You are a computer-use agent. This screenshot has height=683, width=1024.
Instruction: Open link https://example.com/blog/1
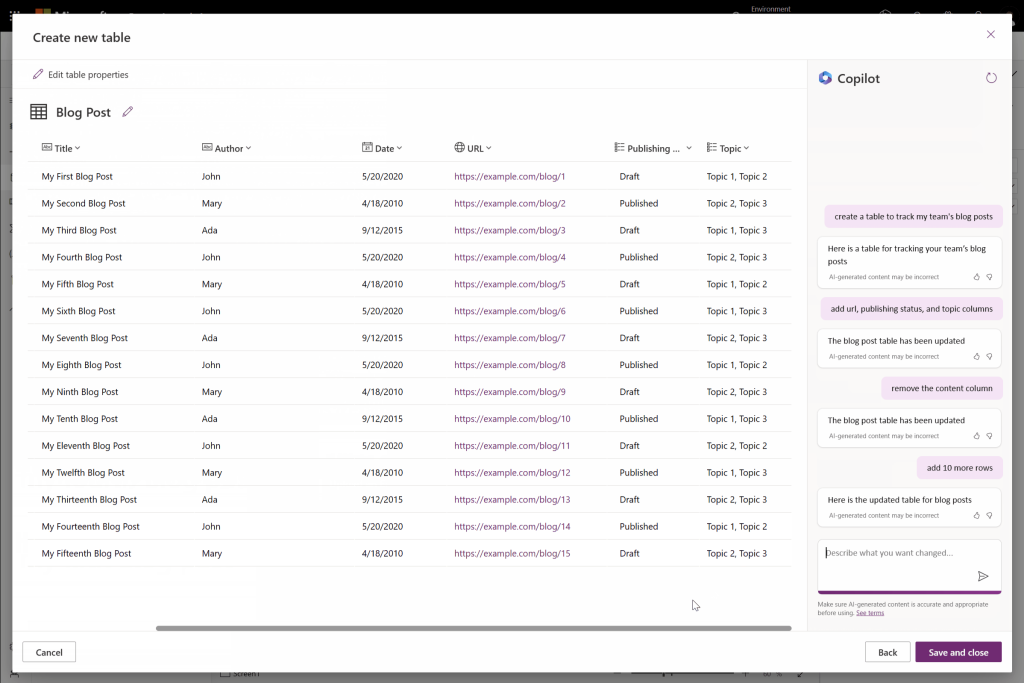(509, 176)
